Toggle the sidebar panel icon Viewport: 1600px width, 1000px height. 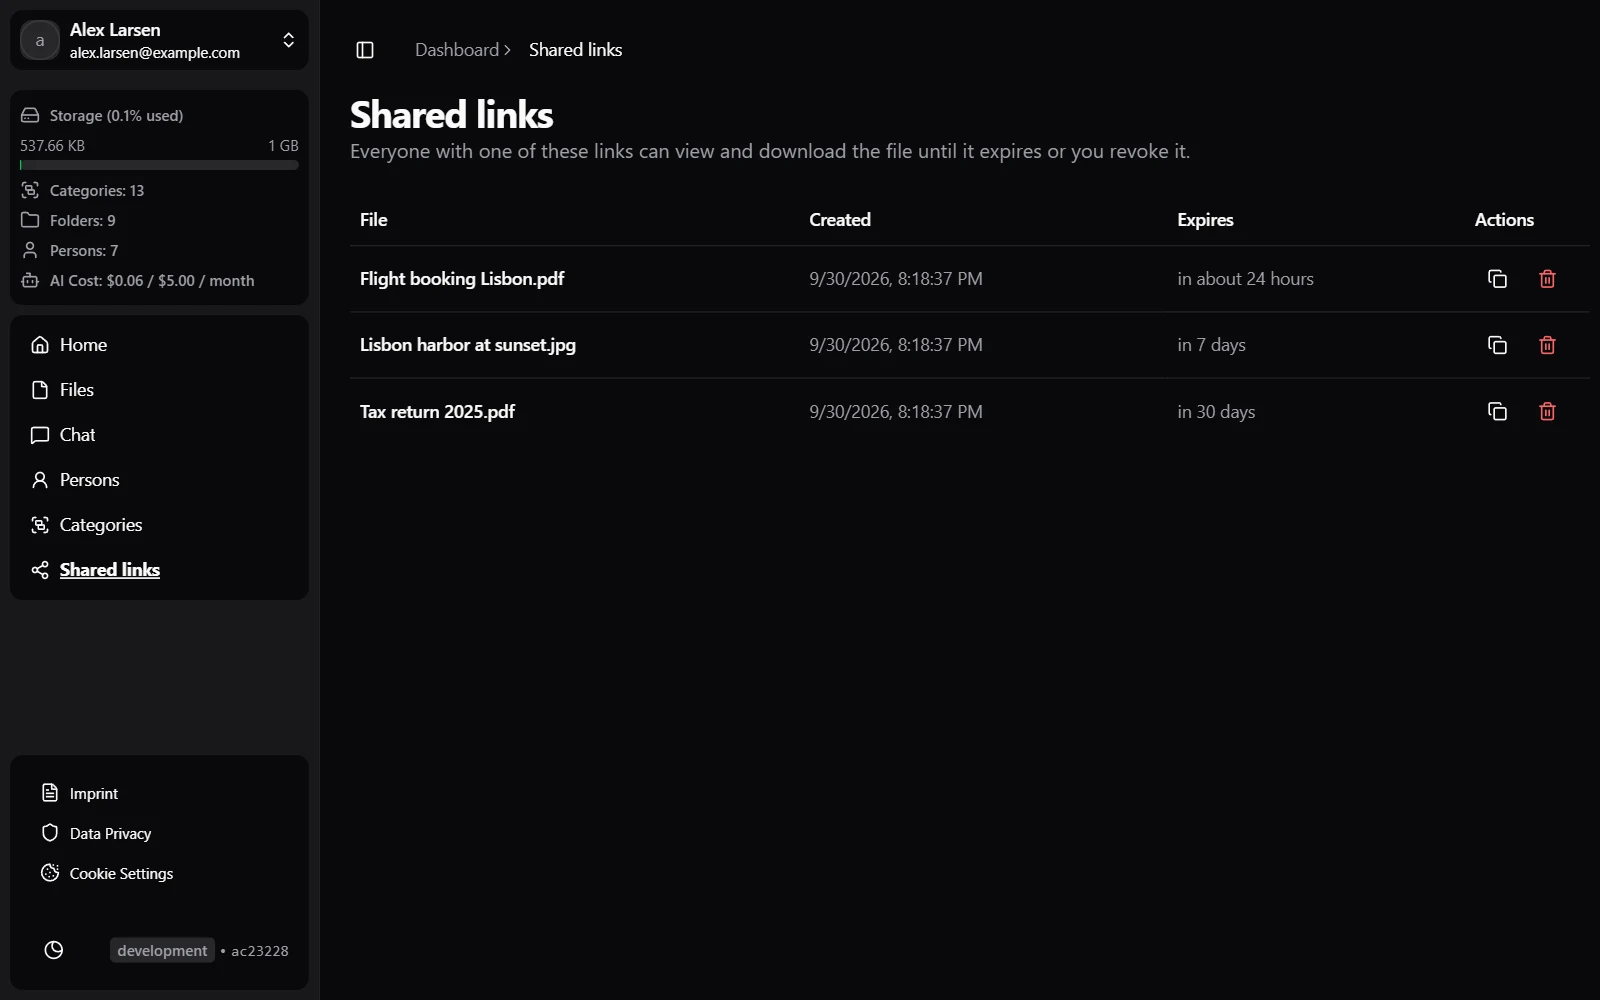tap(365, 50)
